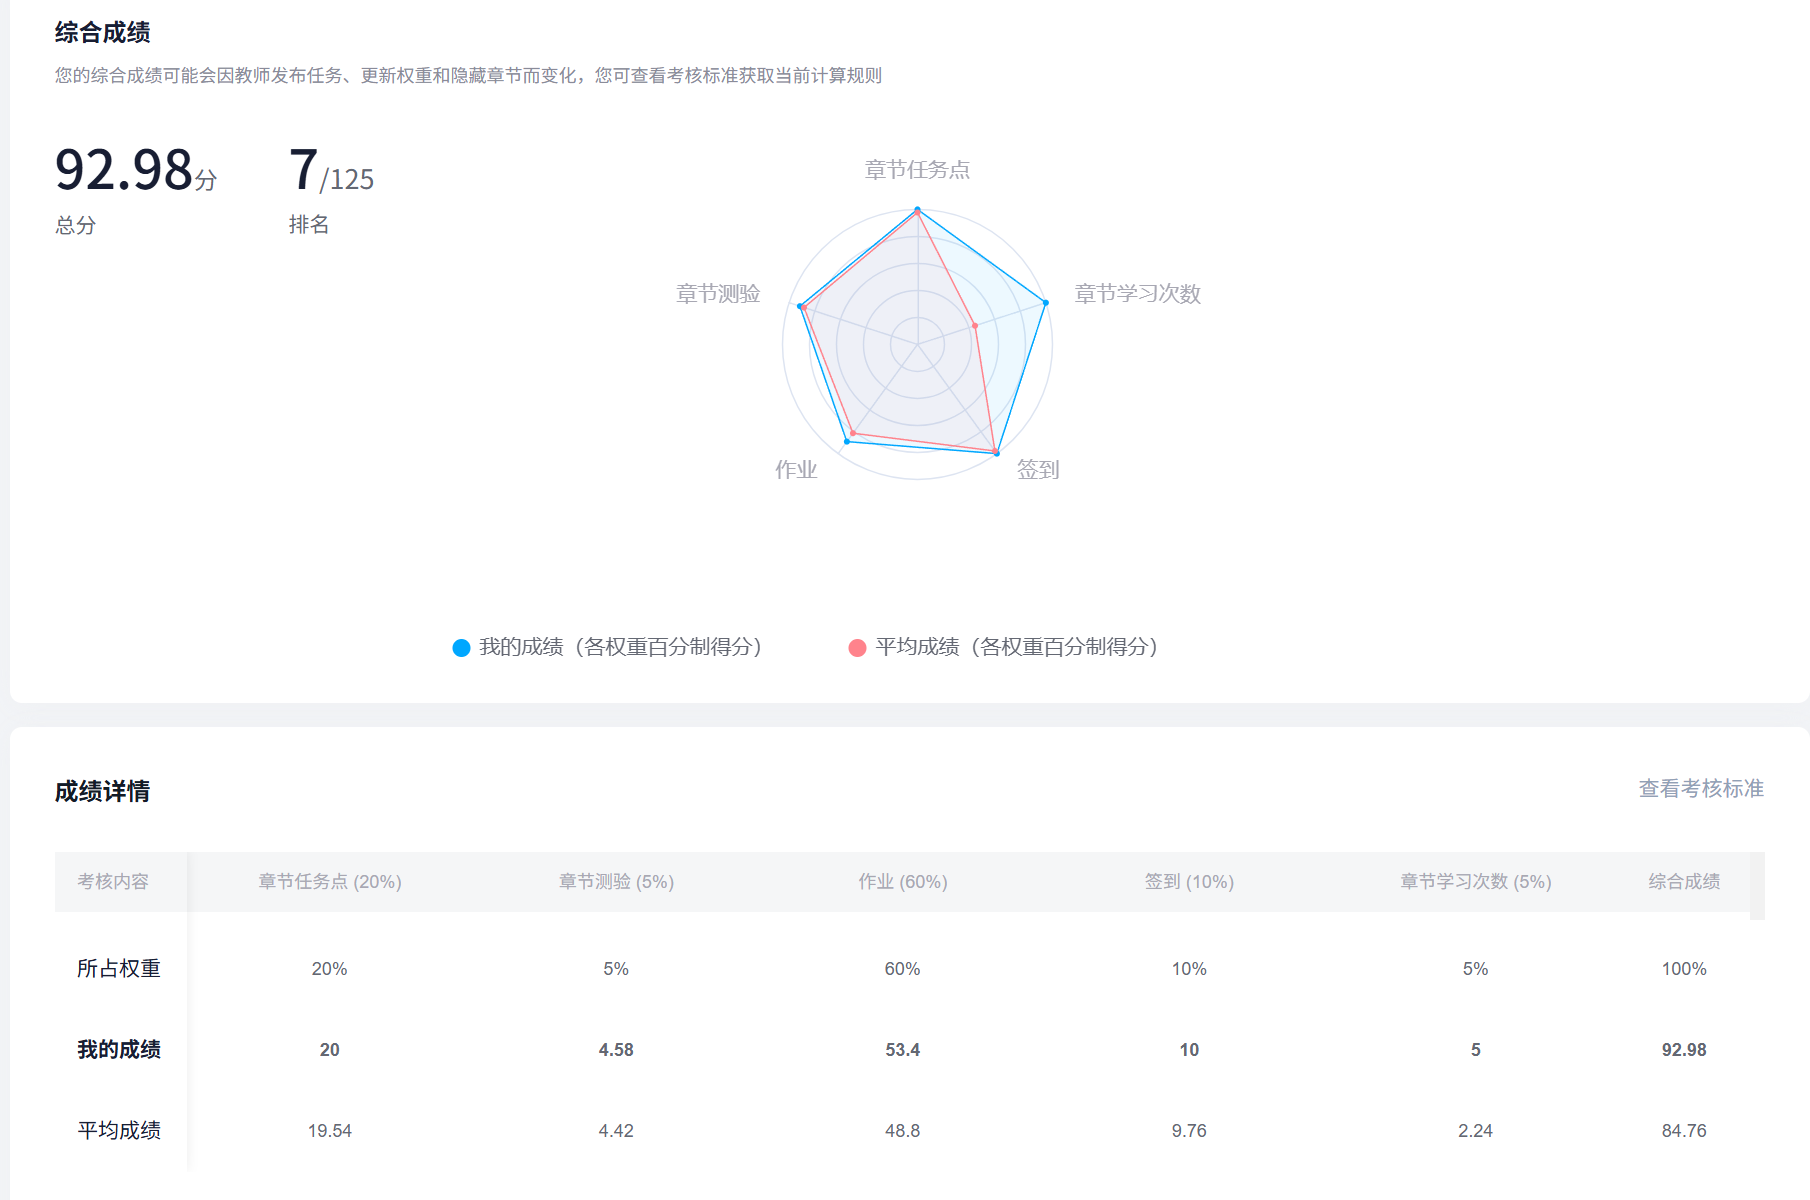Screen dimensions: 1810x1200
Task: Click the 章节学习次数 radar axis label
Action: tap(1137, 294)
